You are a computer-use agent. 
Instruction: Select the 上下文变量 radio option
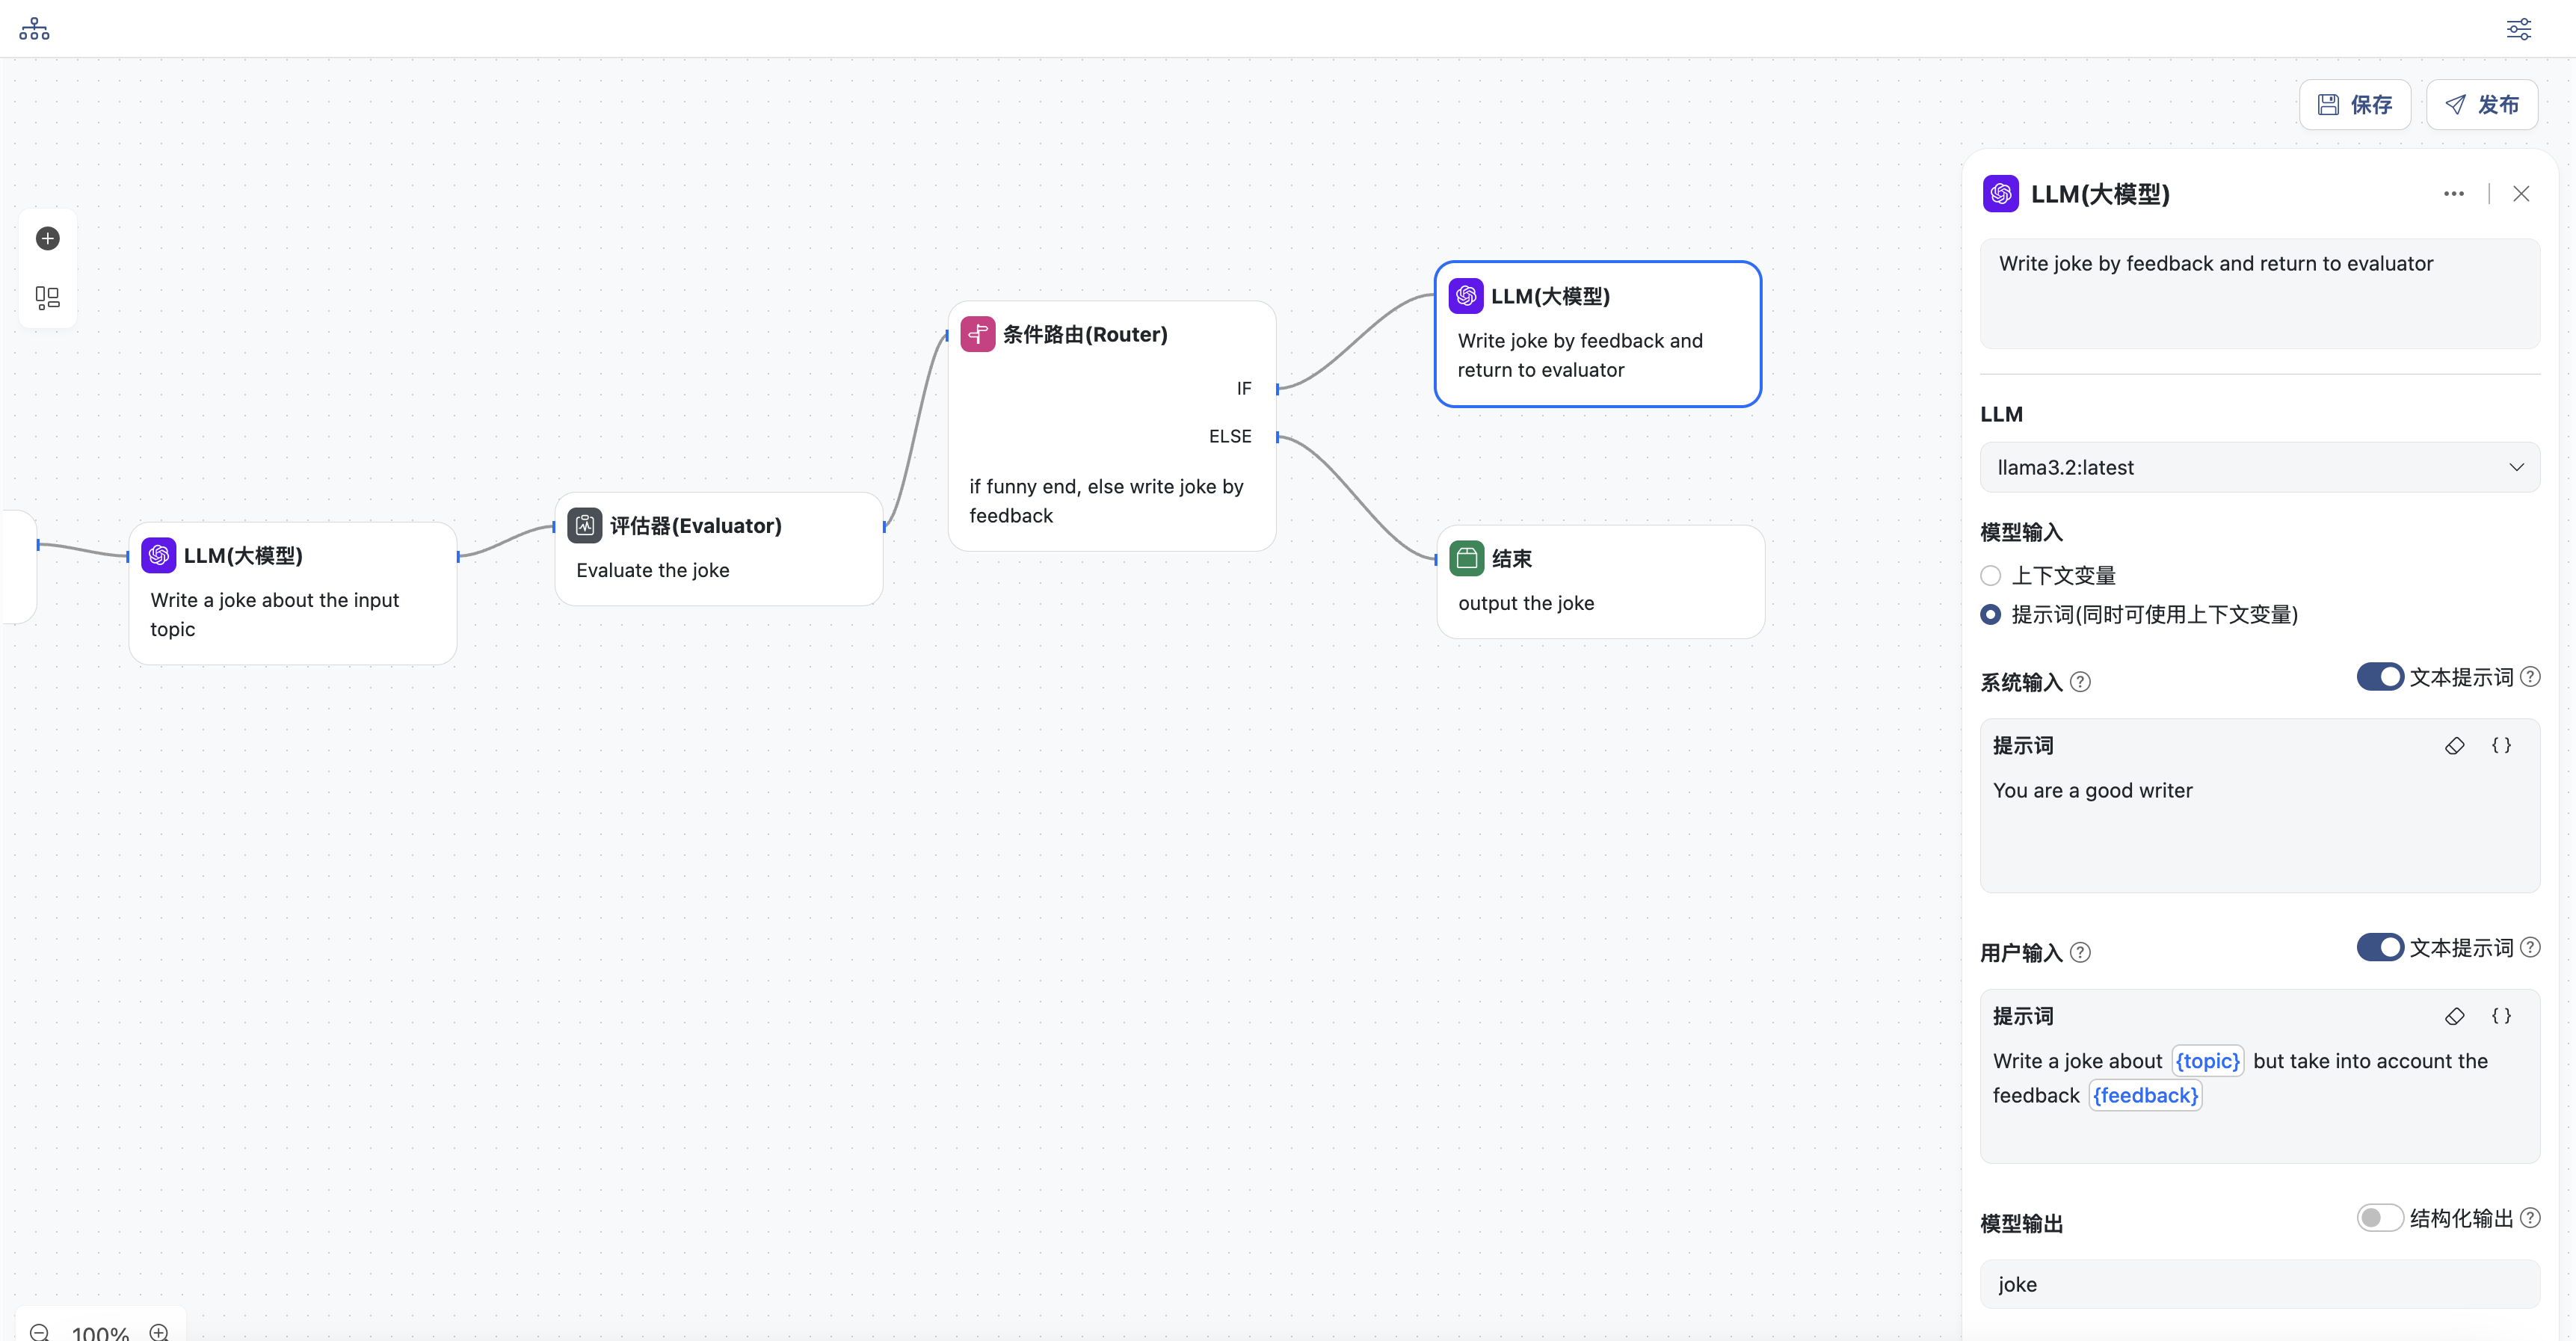point(1991,575)
